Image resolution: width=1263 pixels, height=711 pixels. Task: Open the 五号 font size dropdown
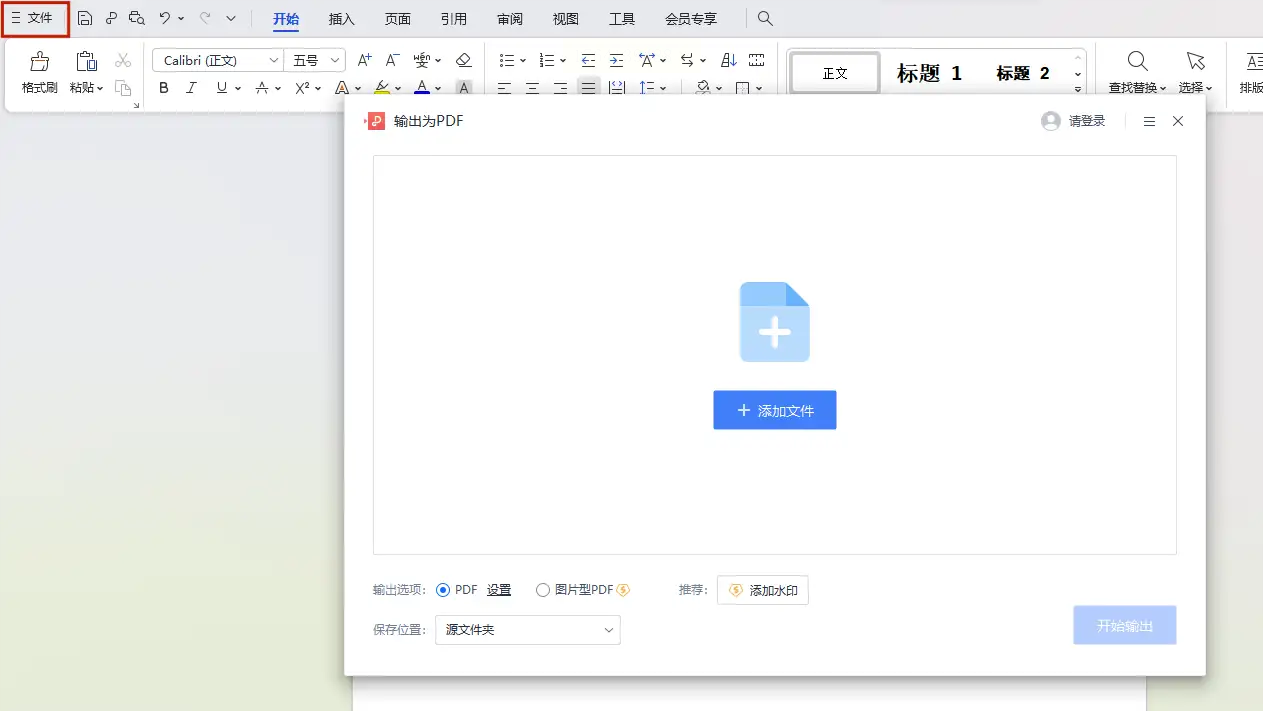[335, 61]
